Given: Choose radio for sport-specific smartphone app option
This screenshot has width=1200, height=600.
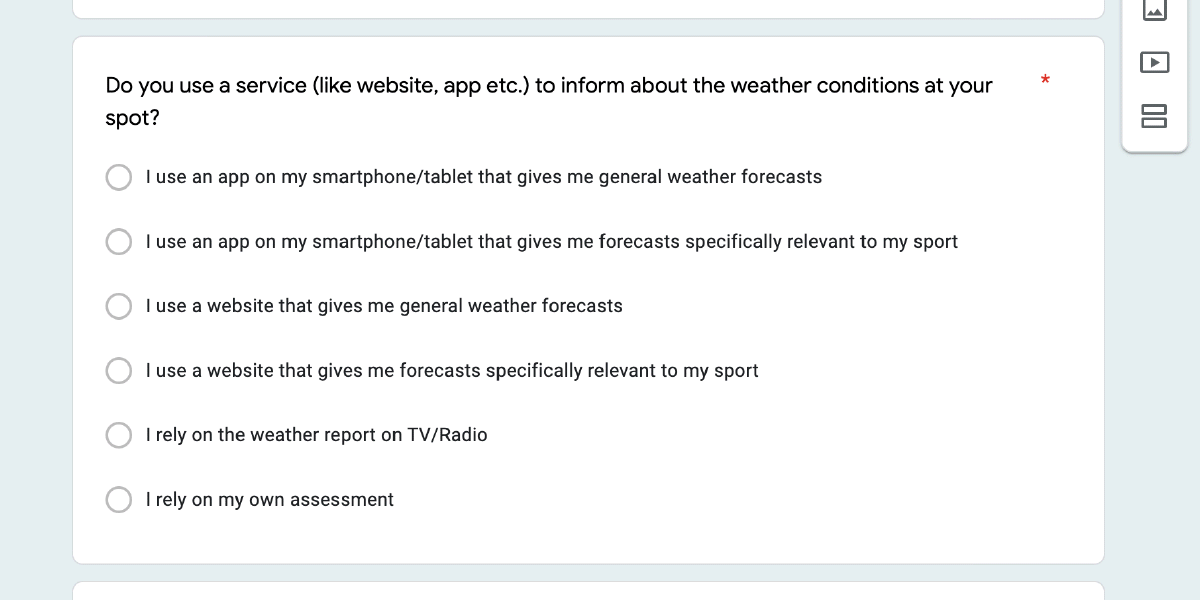Looking at the screenshot, I should [119, 242].
